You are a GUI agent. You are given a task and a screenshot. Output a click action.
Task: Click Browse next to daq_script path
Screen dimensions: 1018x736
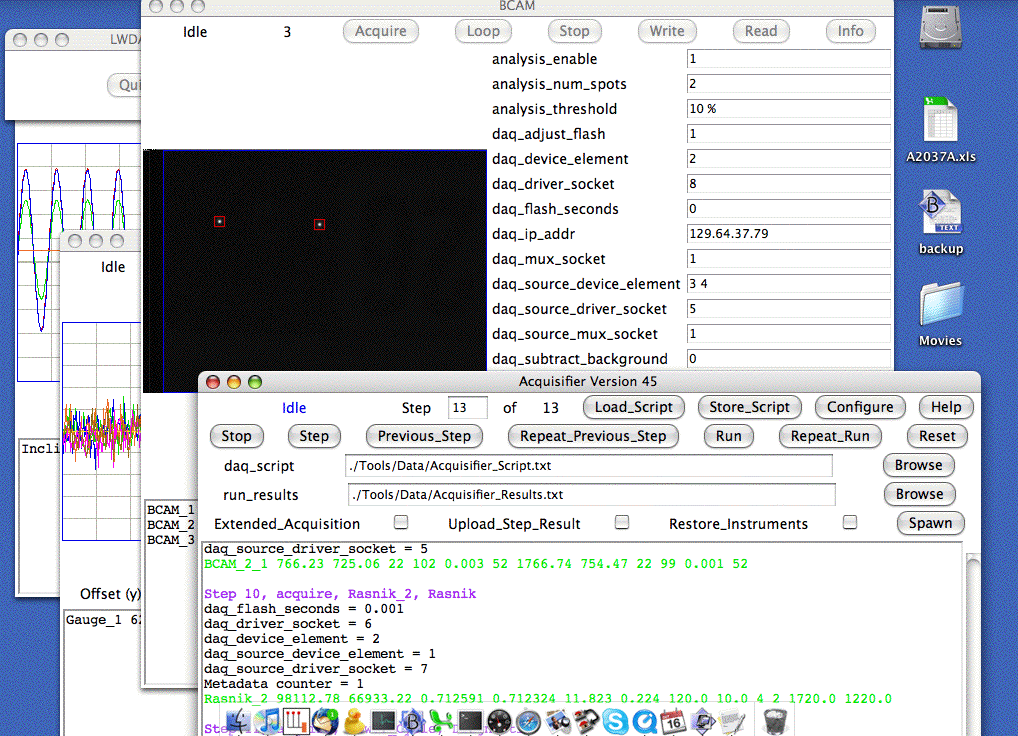(x=918, y=465)
